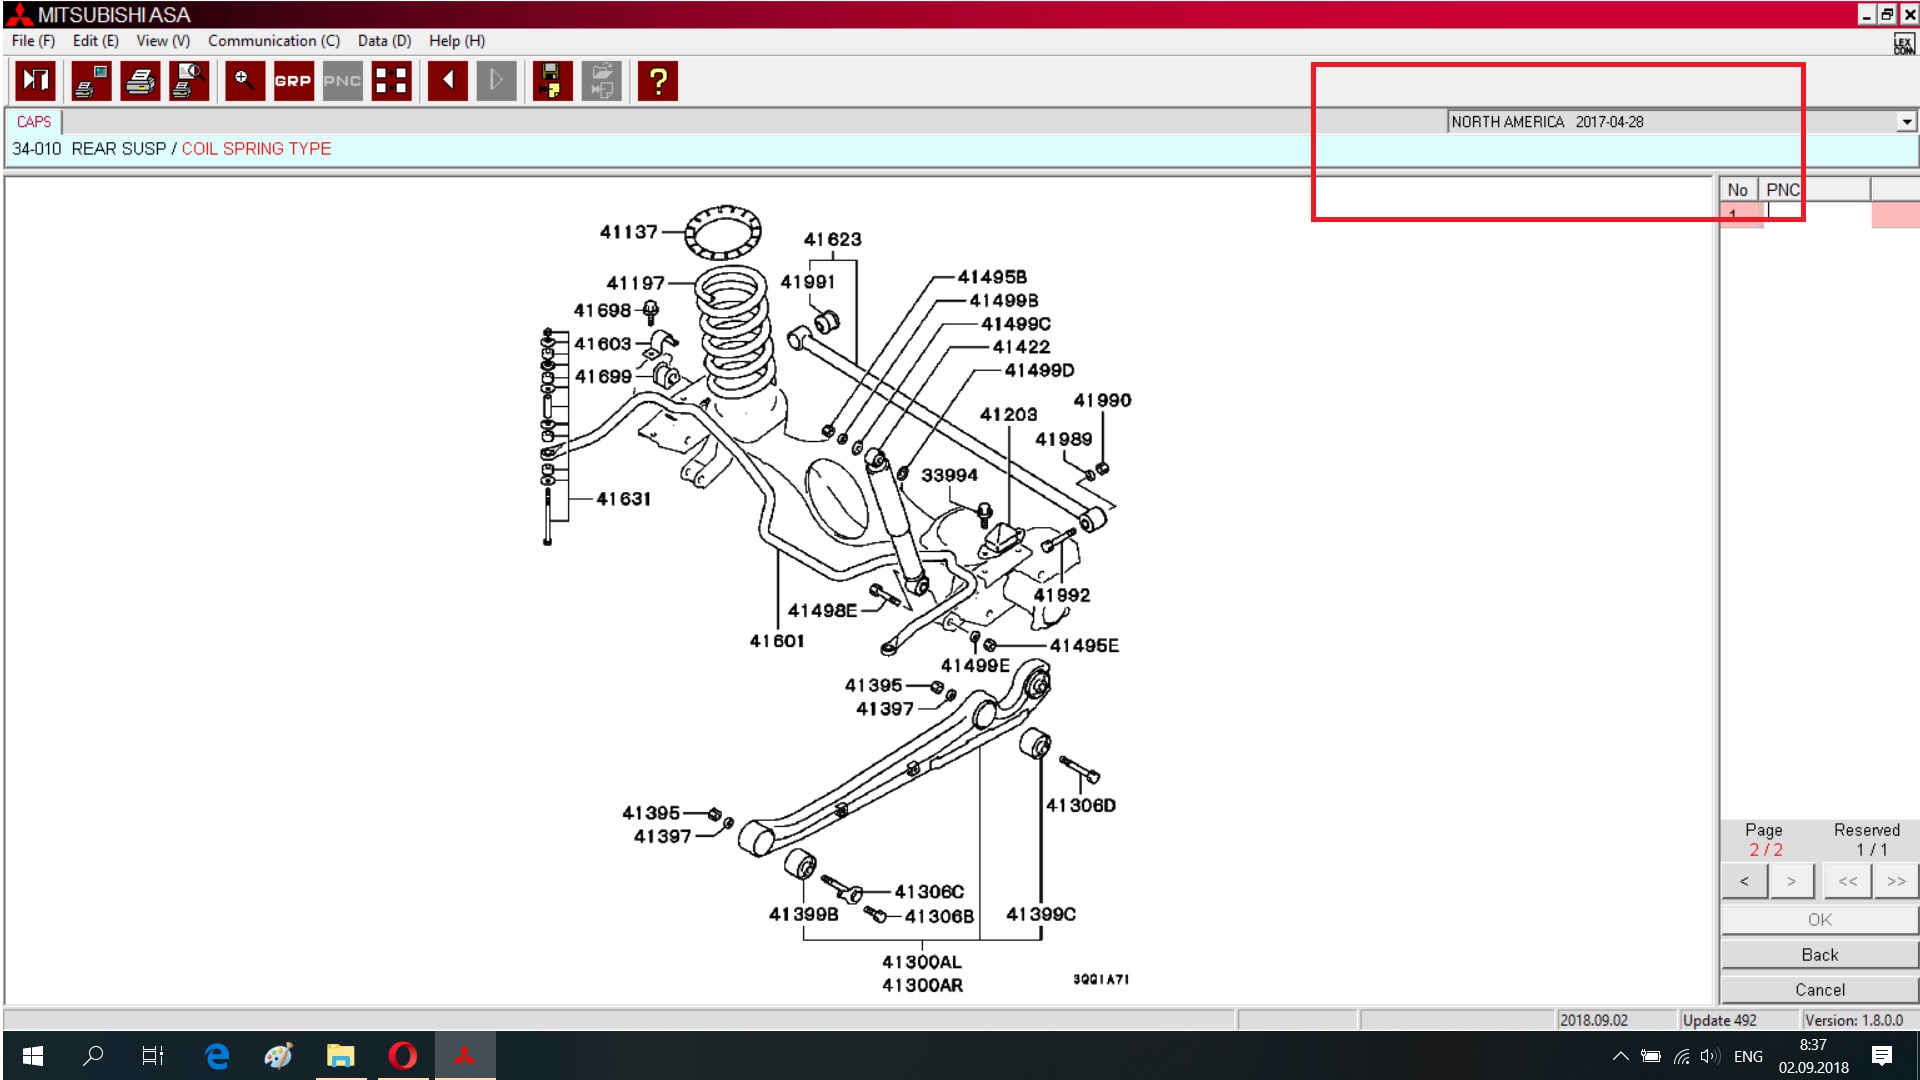Screen dimensions: 1920x1080
Task: Click the zoom in magnifier icon
Action: coord(244,81)
